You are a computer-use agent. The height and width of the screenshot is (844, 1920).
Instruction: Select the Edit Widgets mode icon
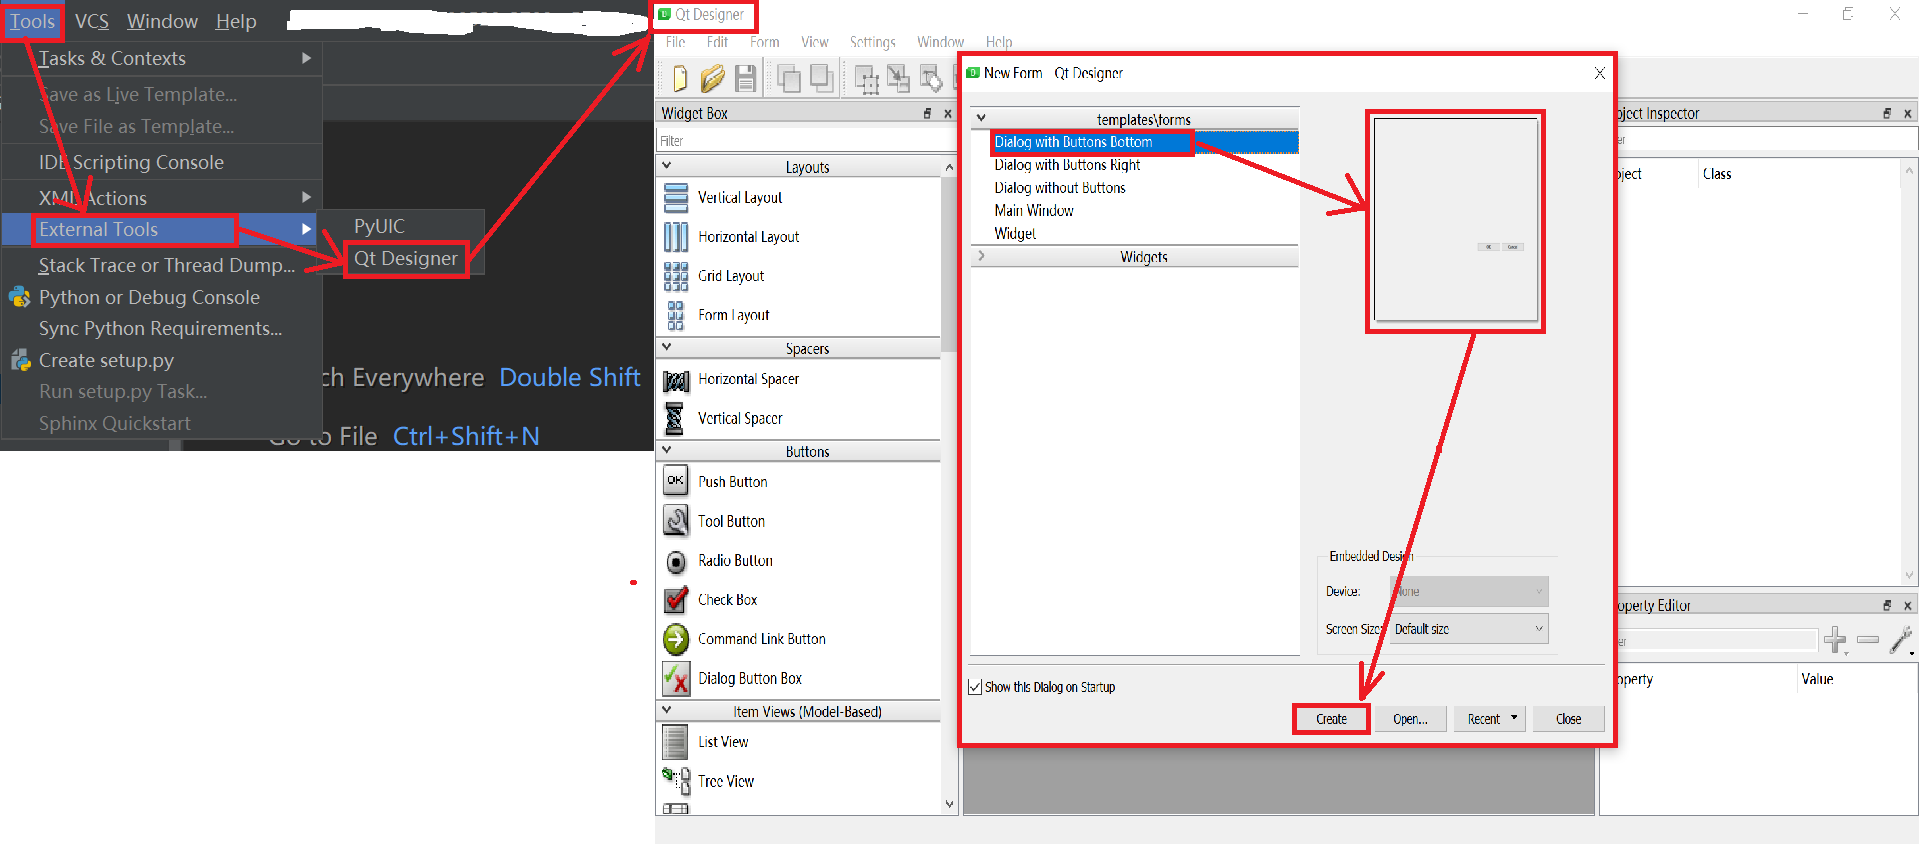coord(867,78)
